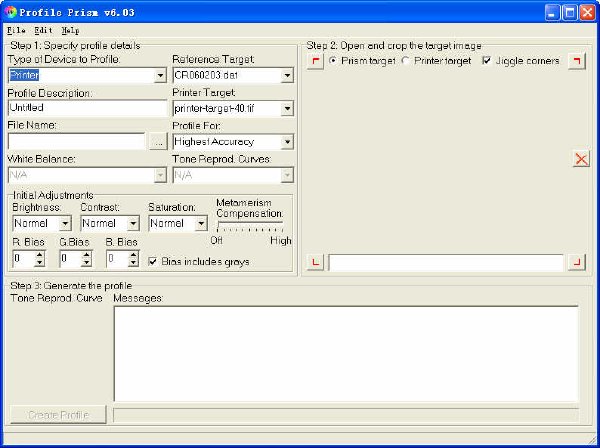The width and height of the screenshot is (600, 448).
Task: Click the File Name browse button
Action: (x=158, y=142)
